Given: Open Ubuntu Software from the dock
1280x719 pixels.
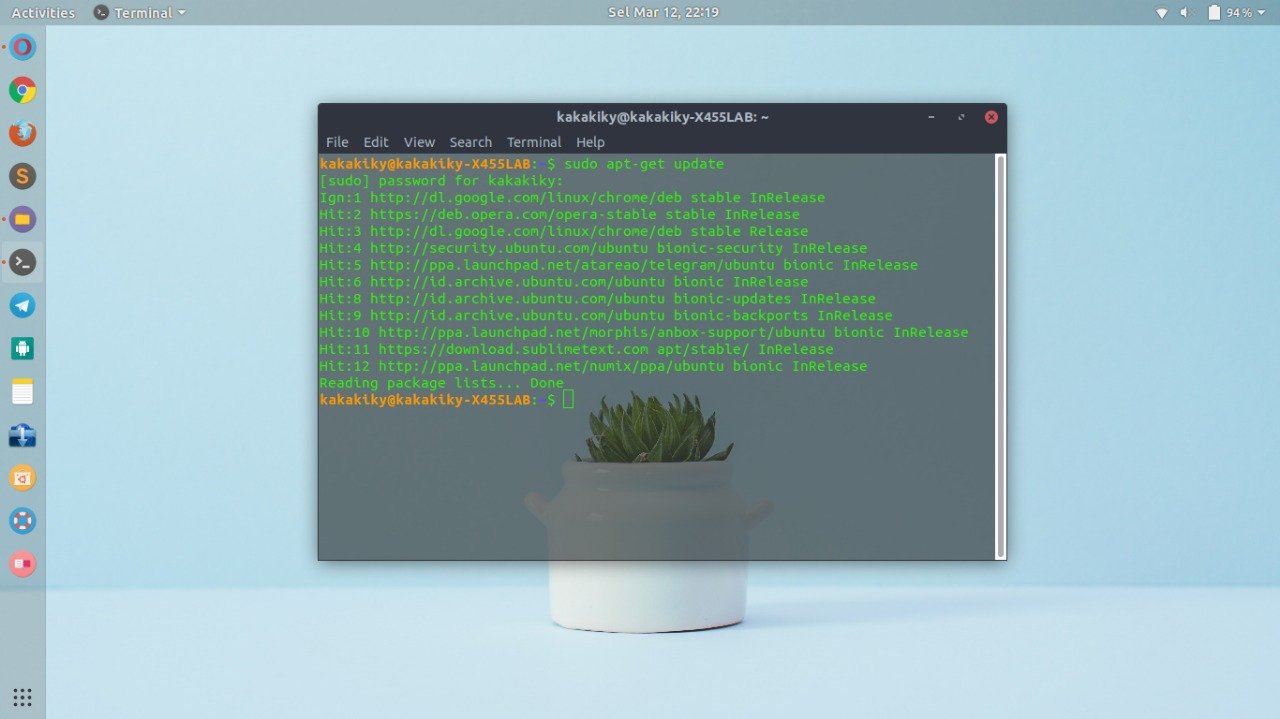Looking at the screenshot, I should click(x=23, y=478).
